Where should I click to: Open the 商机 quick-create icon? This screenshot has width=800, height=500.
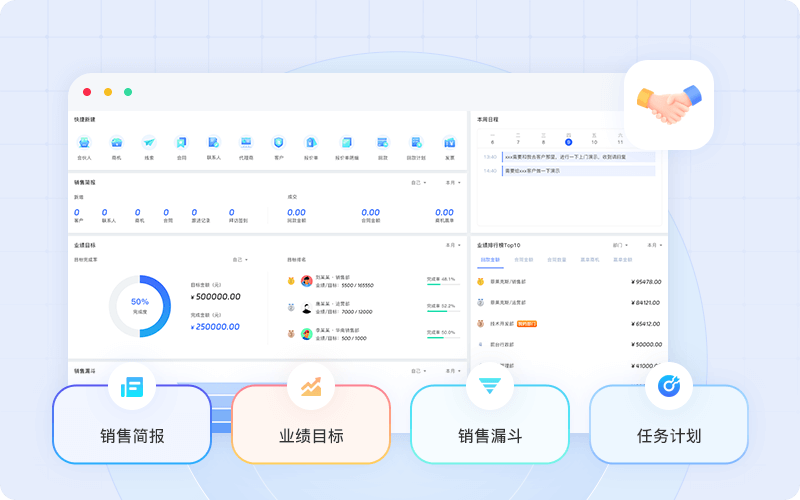(116, 143)
